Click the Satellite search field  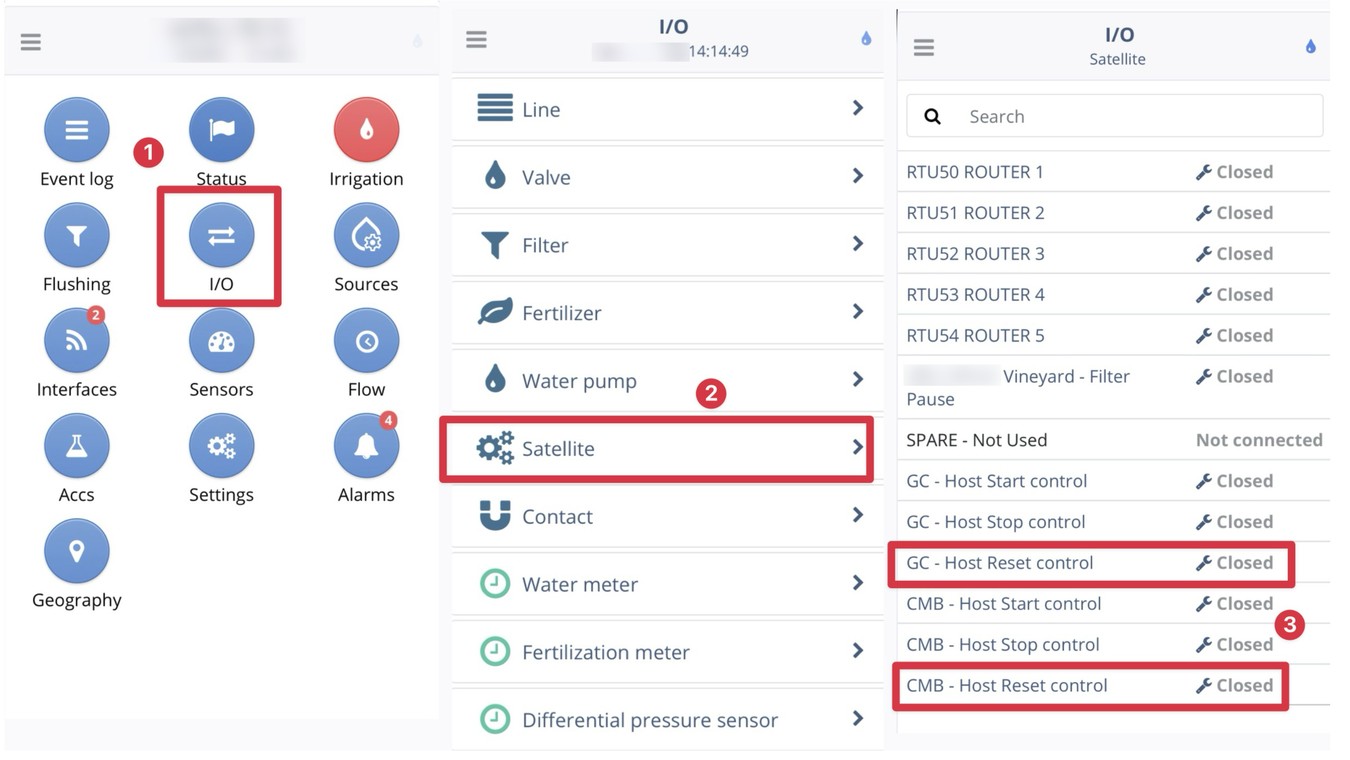tap(1130, 117)
